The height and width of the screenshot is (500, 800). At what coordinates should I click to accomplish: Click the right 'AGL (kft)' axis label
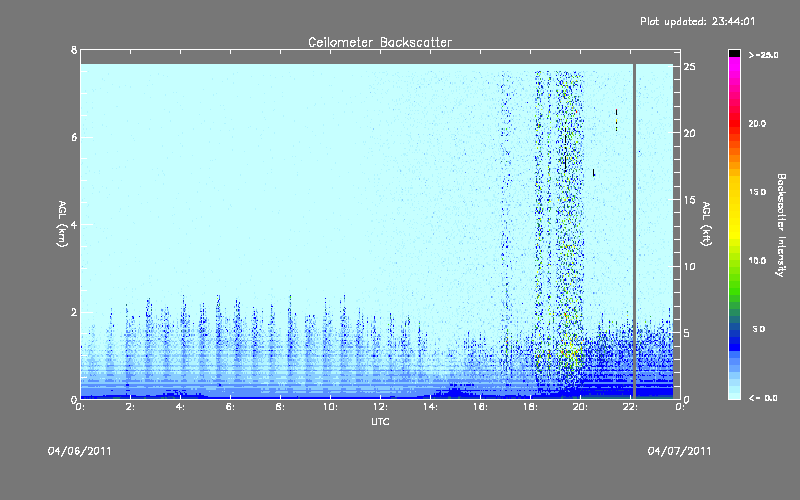point(706,224)
